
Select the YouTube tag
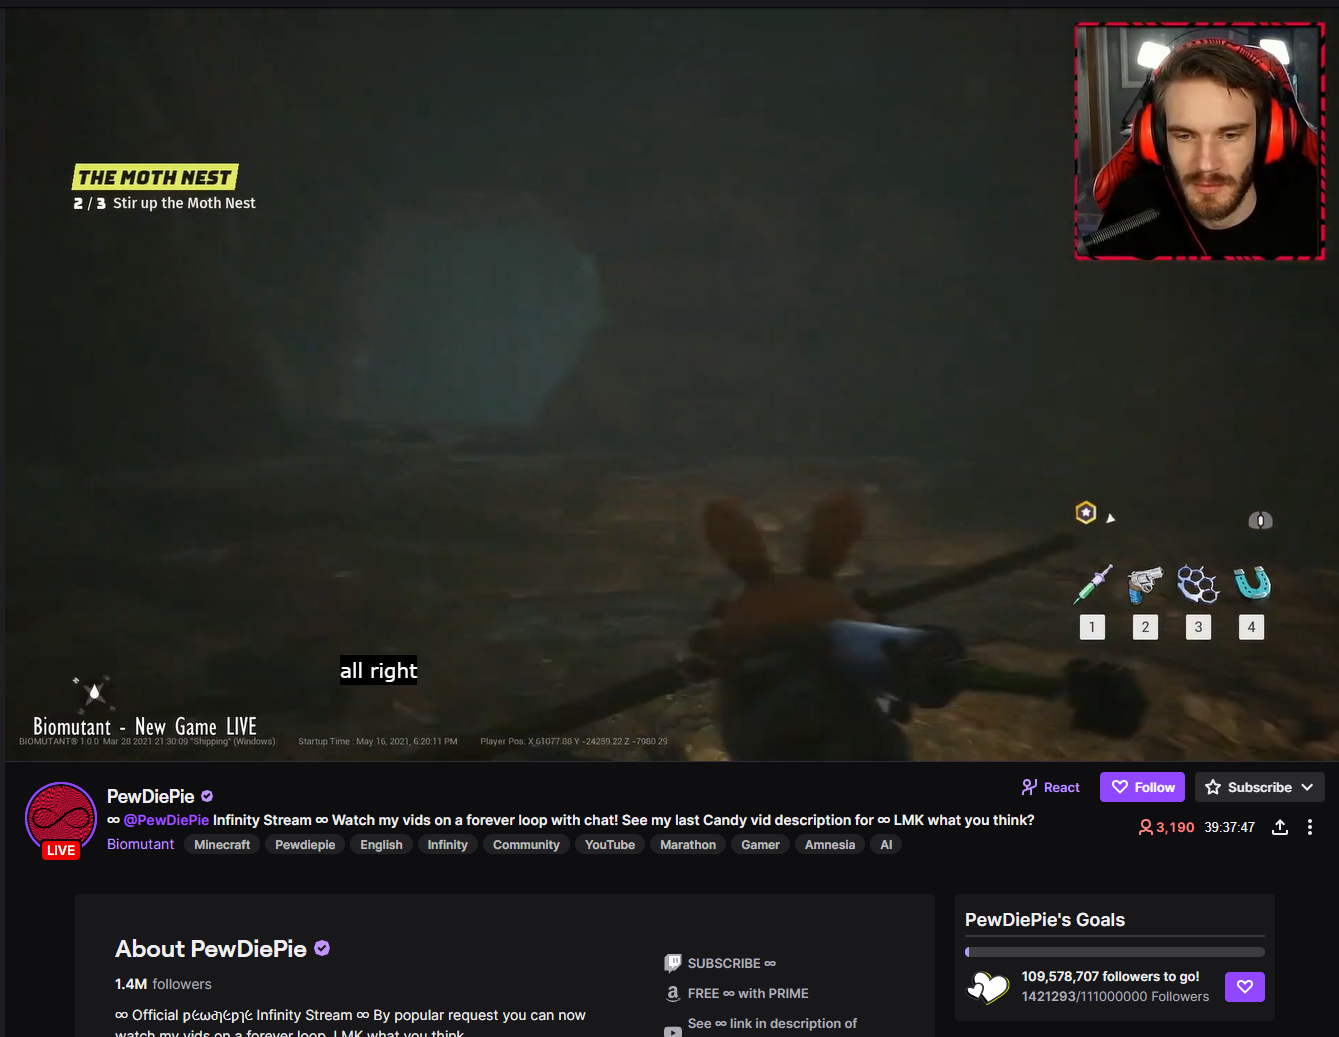610,845
